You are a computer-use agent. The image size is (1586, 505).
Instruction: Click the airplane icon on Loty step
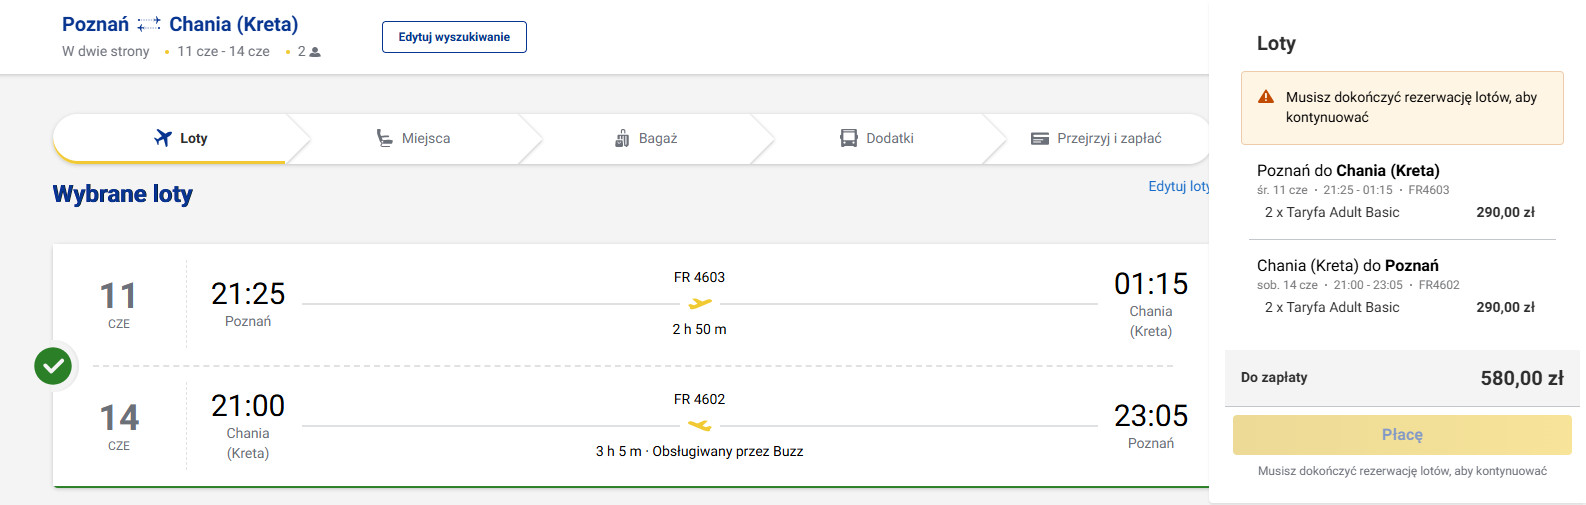(x=163, y=138)
